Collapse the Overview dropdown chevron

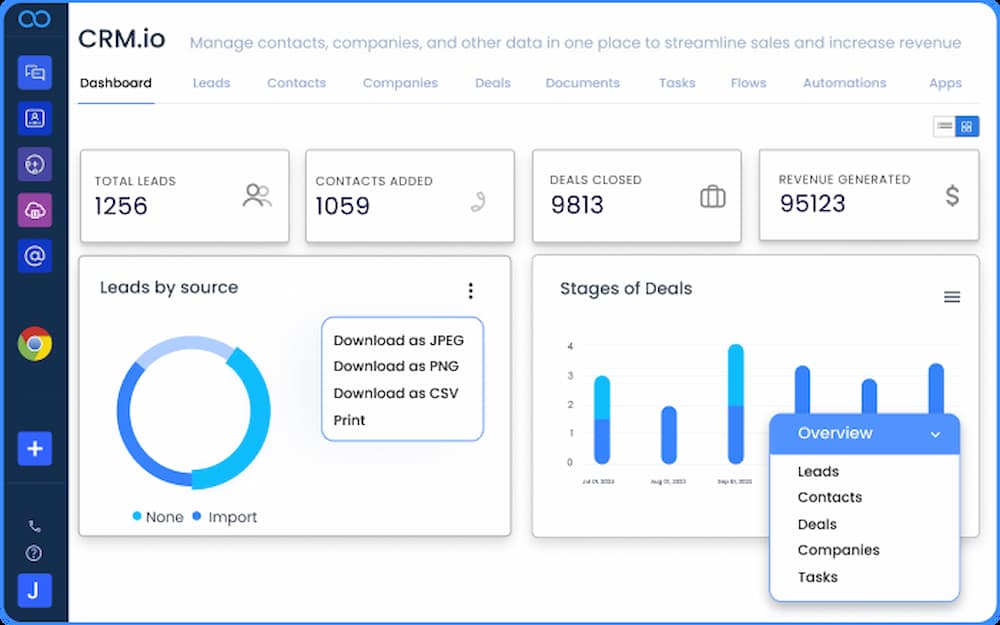click(x=935, y=434)
